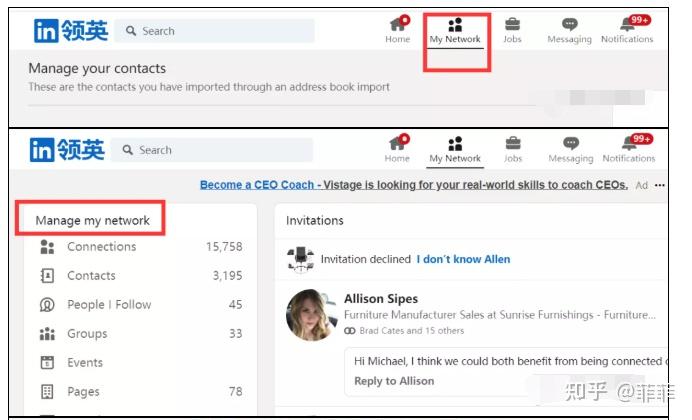Open Home in the lower navigation bar
Image resolution: width=692 pixels, height=420 pixels.
click(x=397, y=149)
